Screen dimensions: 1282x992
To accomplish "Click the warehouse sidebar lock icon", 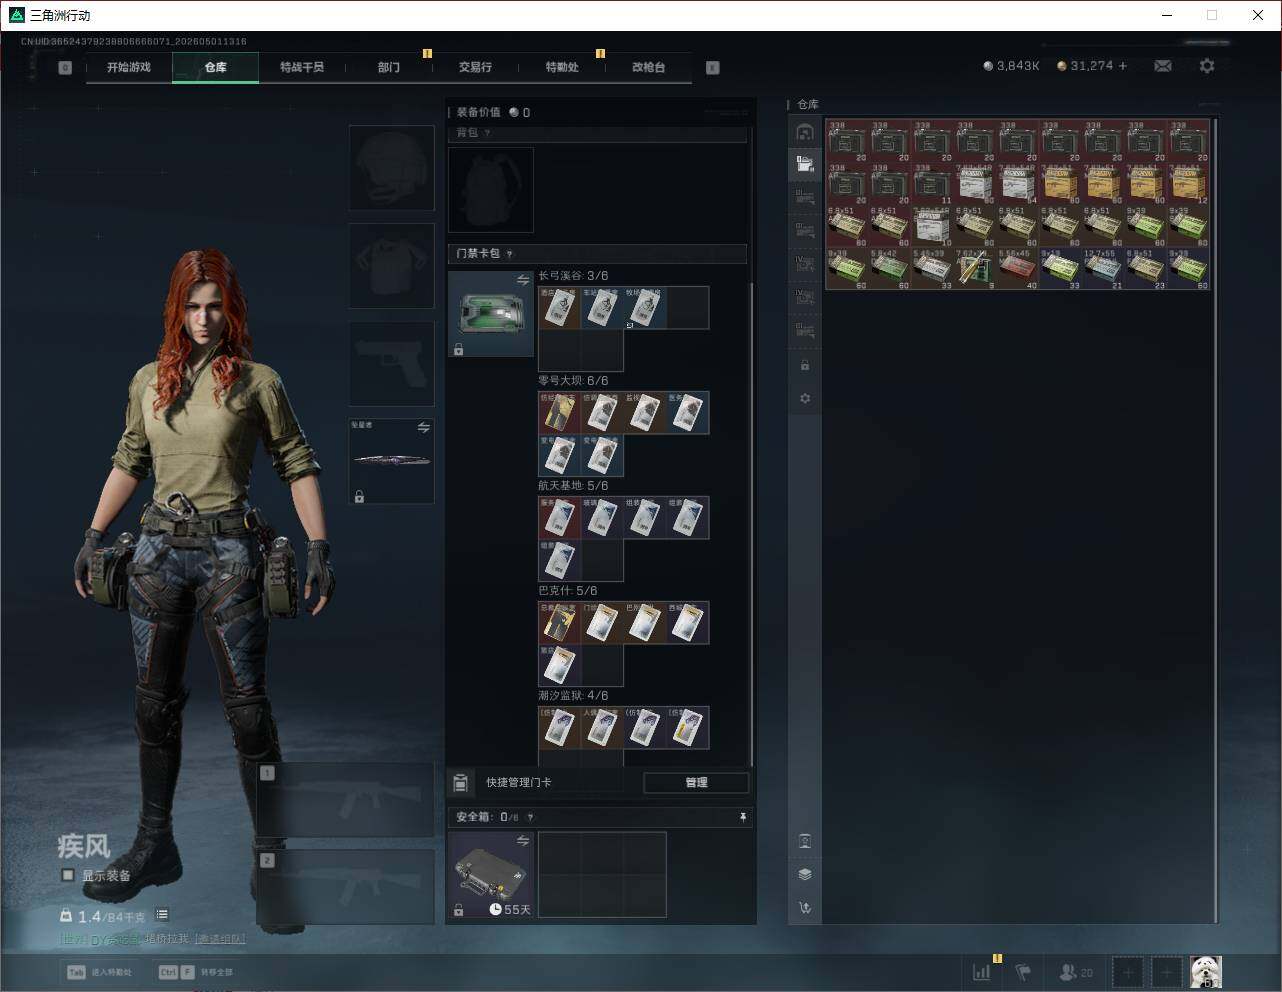I will pos(805,365).
